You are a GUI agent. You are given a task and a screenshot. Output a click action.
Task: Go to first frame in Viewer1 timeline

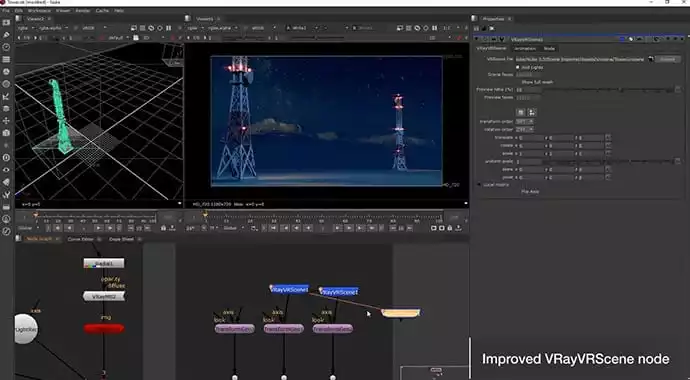point(273,228)
